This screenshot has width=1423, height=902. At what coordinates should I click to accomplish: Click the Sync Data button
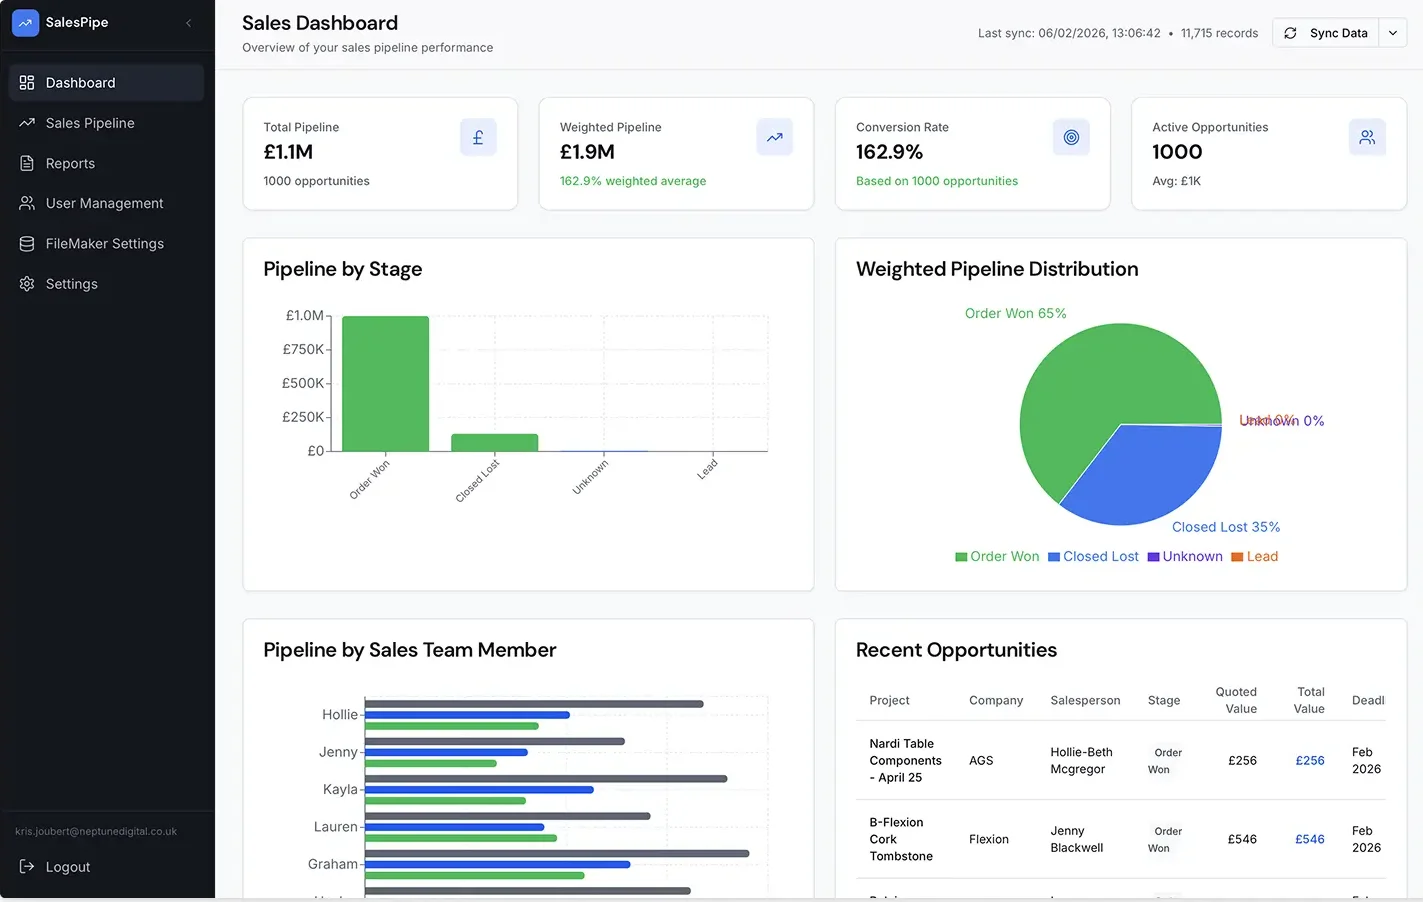click(x=1326, y=33)
